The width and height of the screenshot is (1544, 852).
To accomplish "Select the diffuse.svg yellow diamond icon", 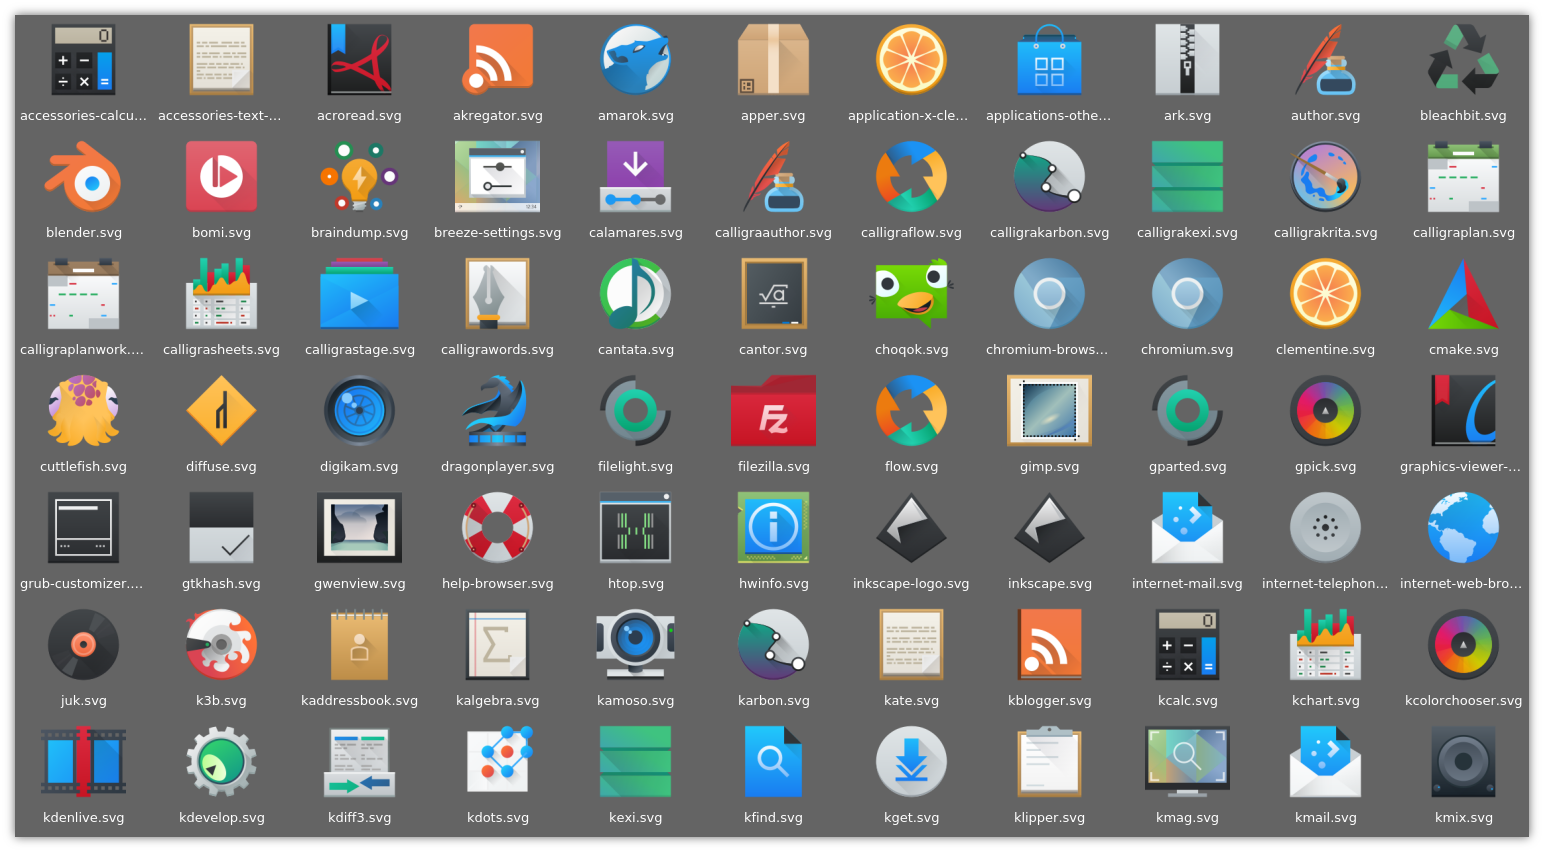I will click(221, 410).
